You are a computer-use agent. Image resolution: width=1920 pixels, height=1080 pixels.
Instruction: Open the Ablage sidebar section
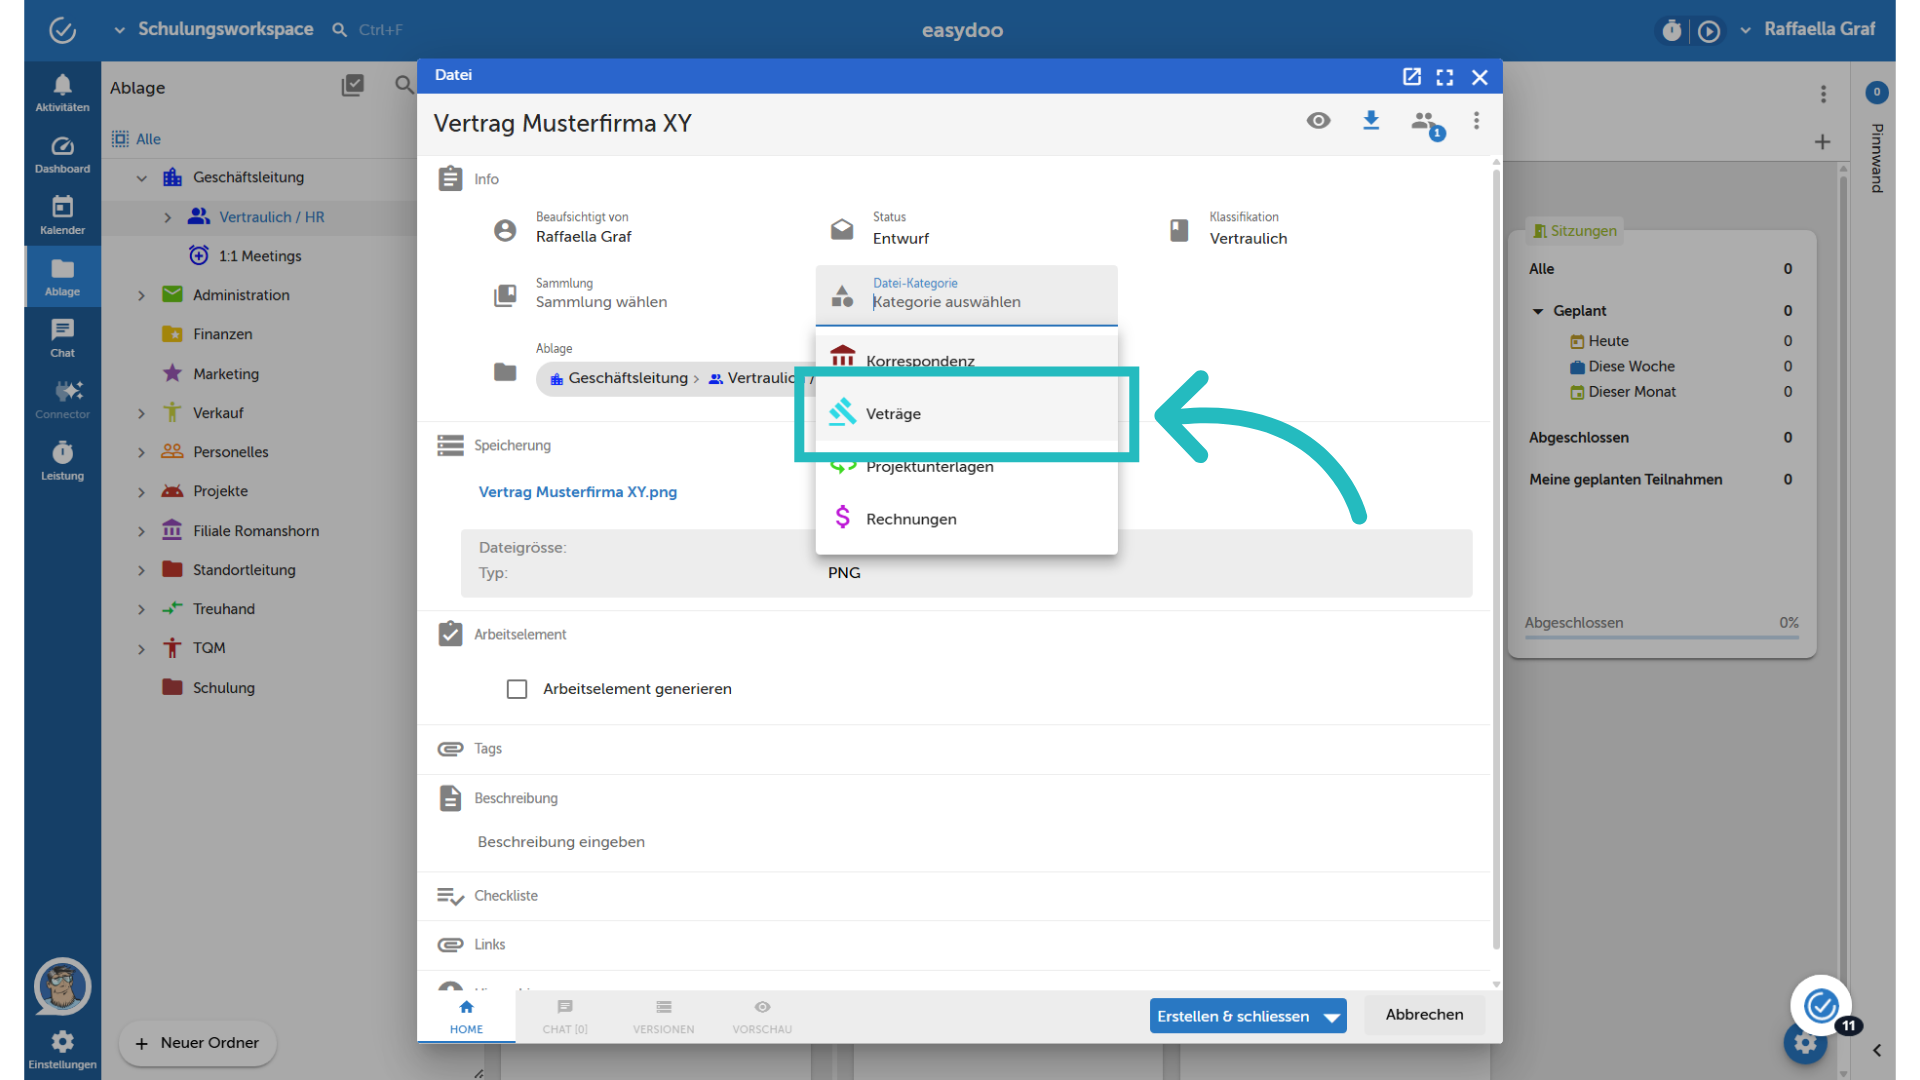[62, 277]
